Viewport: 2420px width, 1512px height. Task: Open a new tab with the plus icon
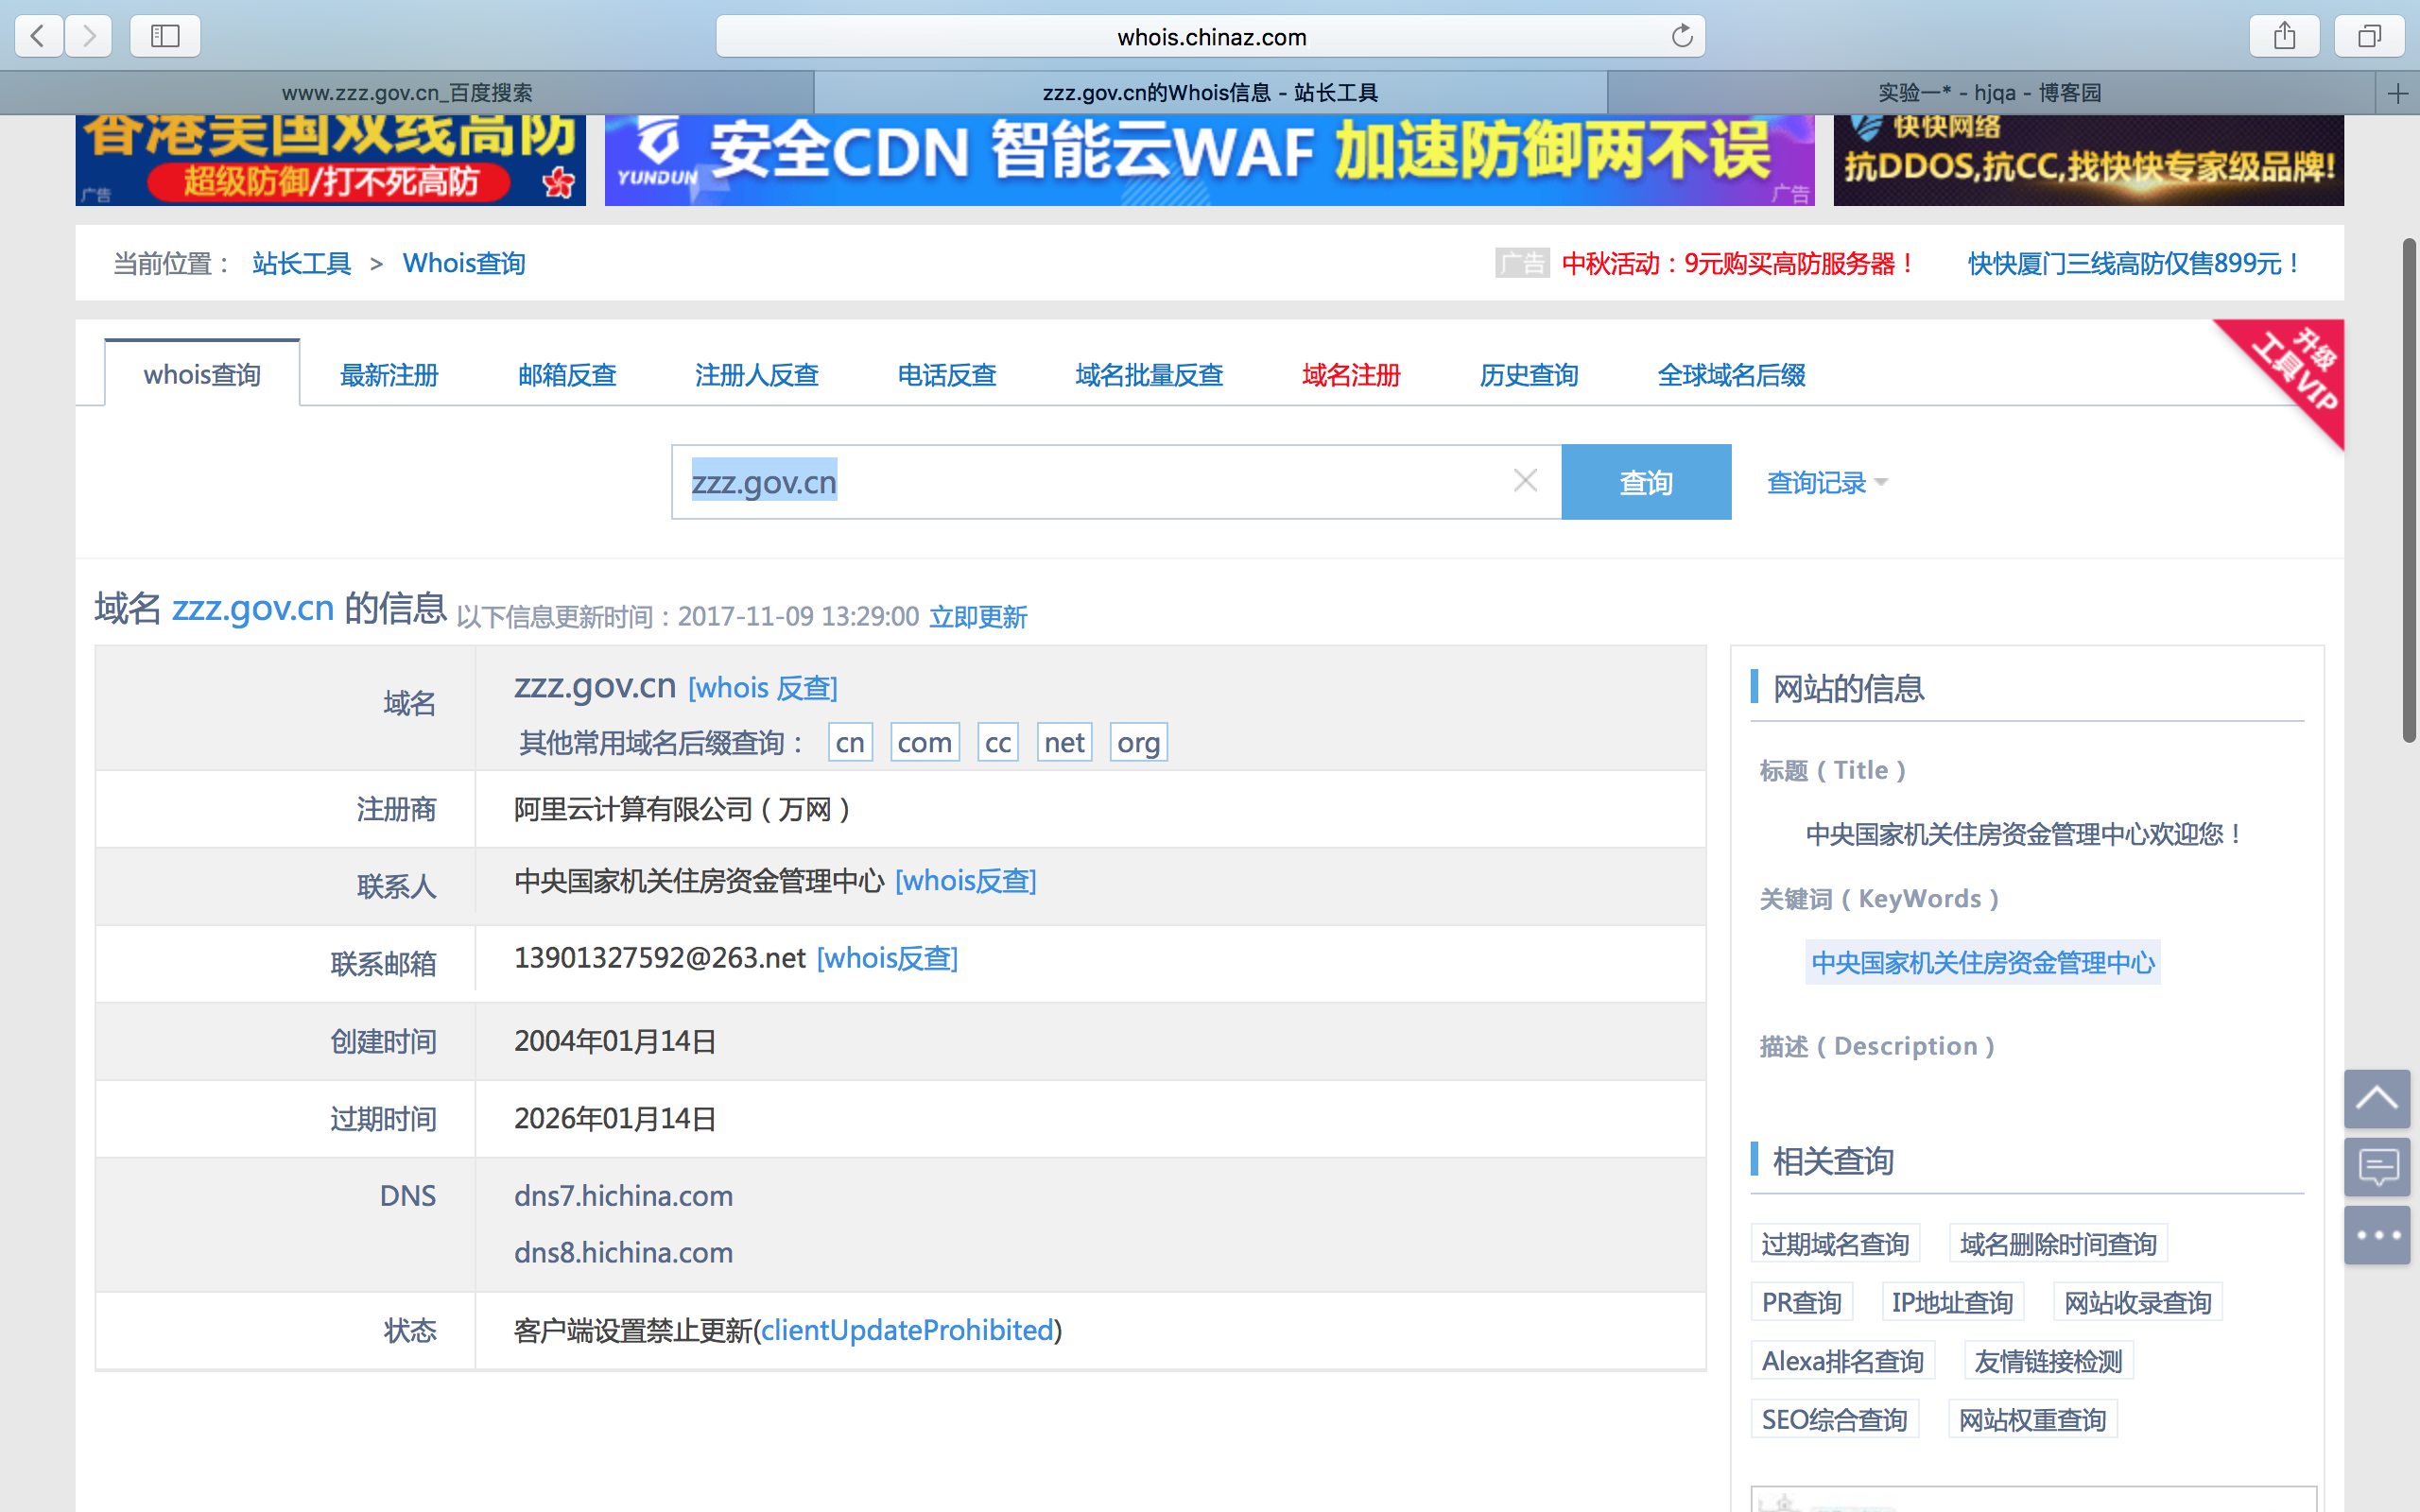[2397, 93]
